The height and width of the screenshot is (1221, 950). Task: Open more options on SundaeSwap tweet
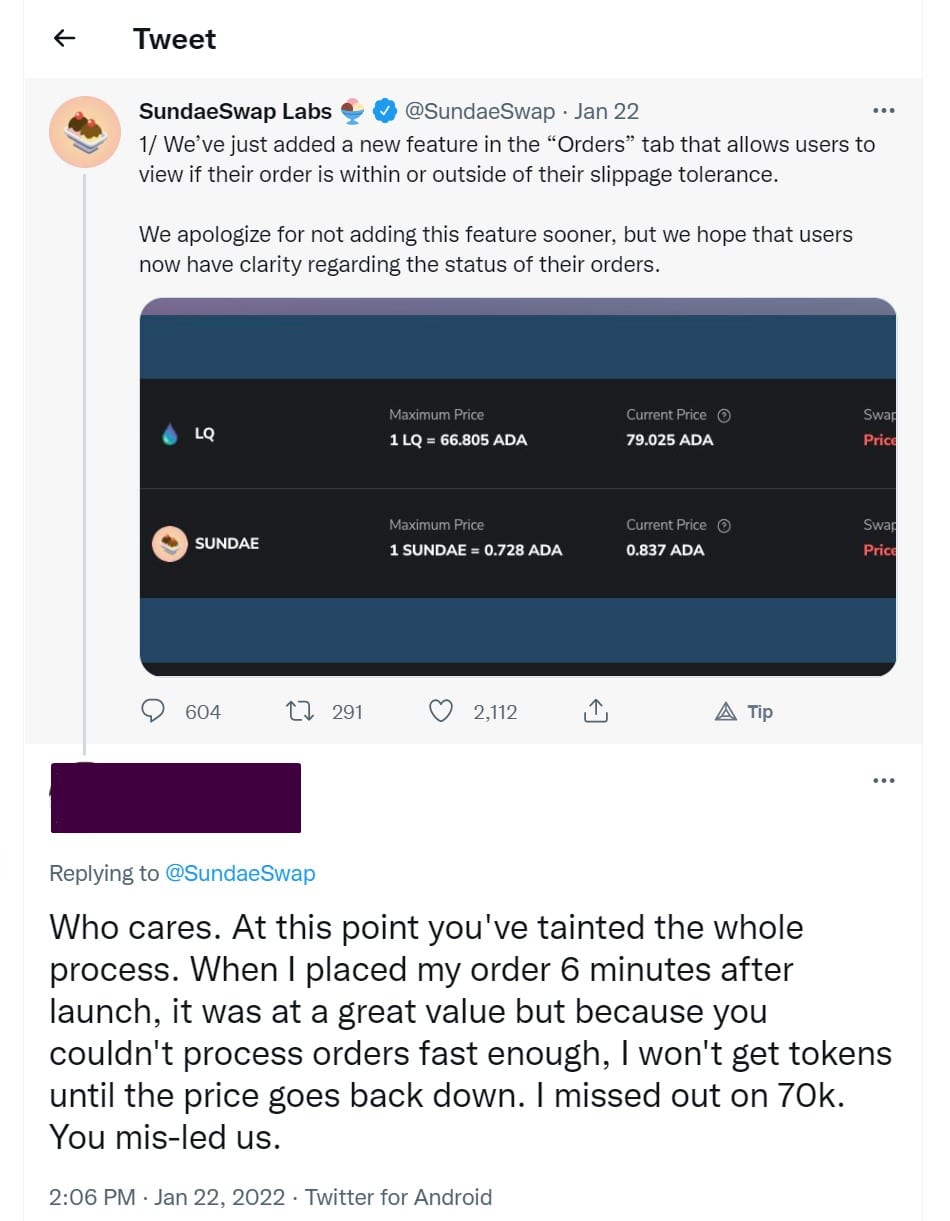coord(883,110)
